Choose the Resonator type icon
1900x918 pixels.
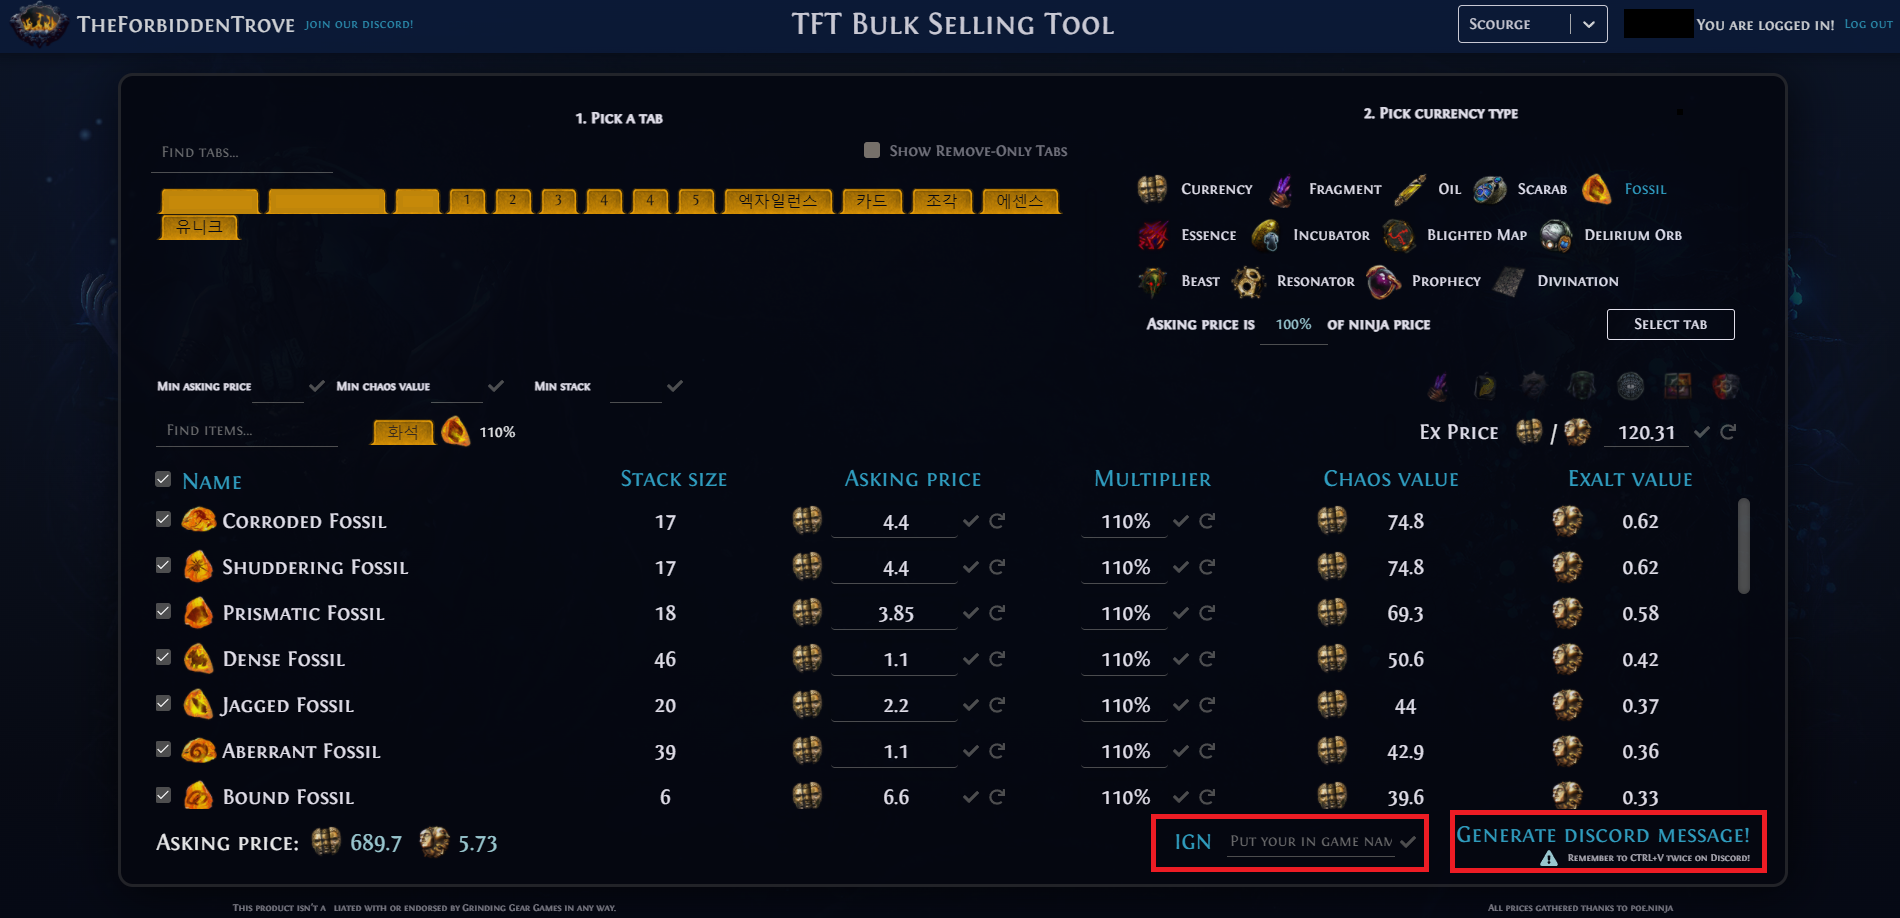[1248, 281]
